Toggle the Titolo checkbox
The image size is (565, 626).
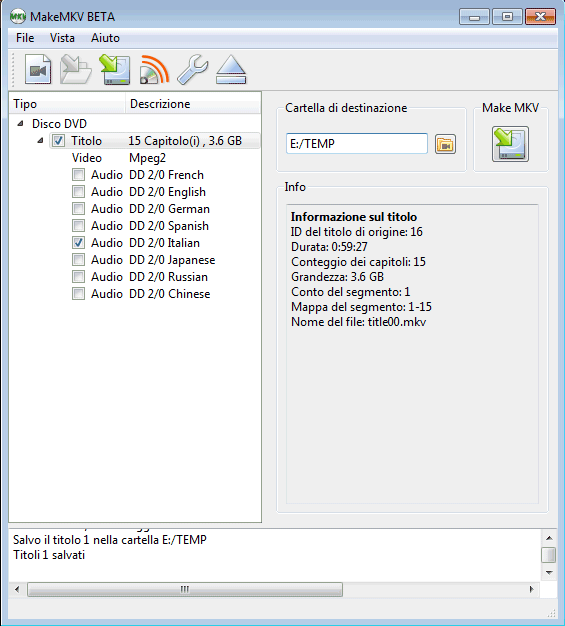point(58,141)
